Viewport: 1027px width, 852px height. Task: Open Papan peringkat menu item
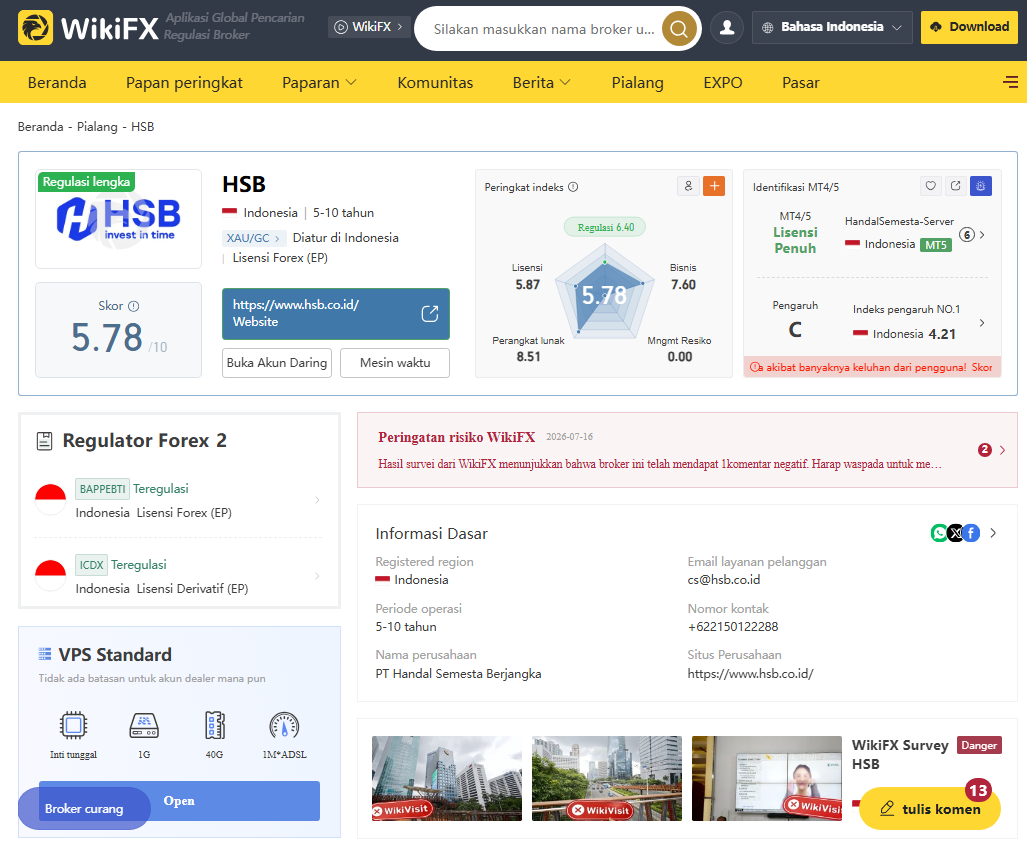click(x=184, y=83)
